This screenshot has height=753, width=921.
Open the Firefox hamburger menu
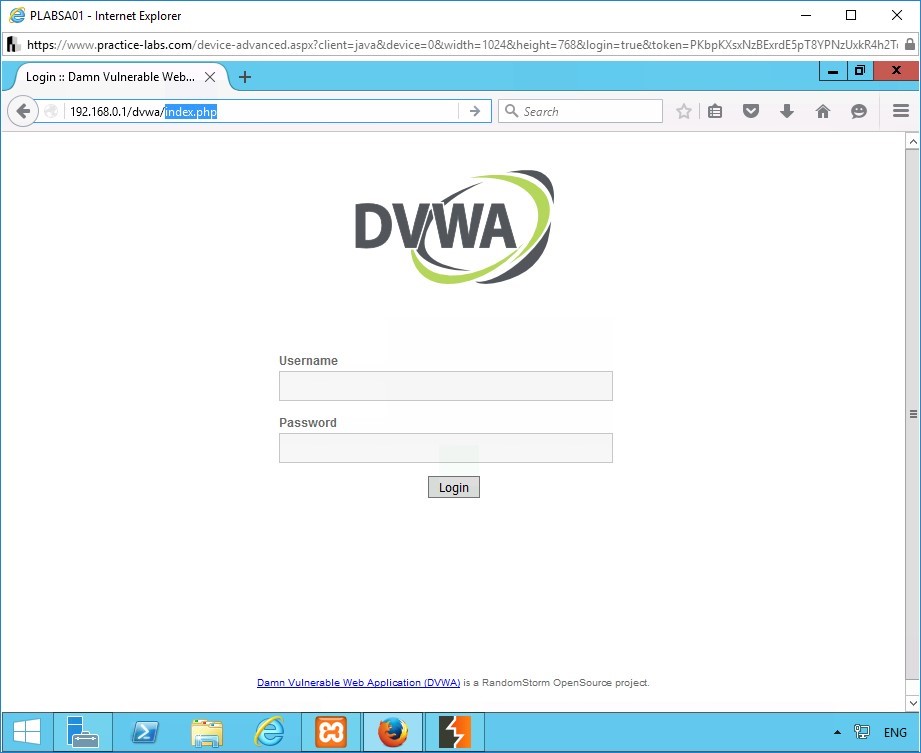tap(901, 112)
